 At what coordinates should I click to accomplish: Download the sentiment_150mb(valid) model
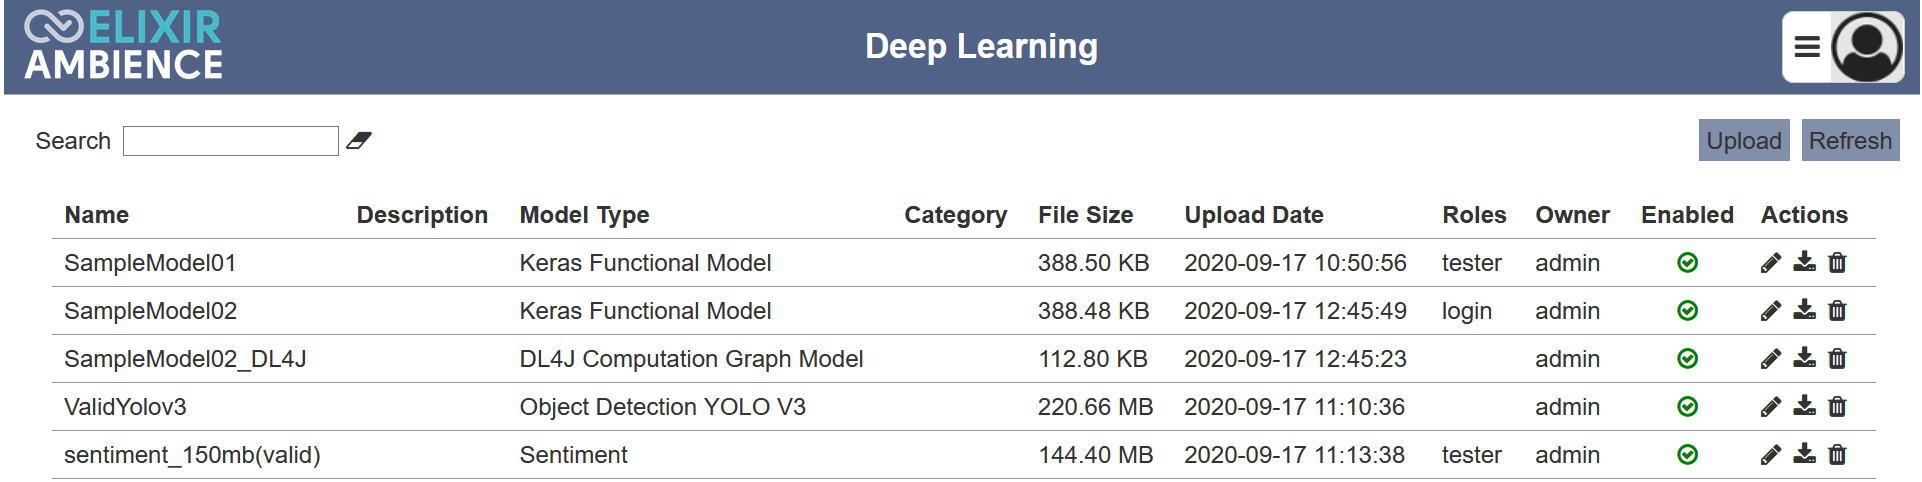1804,454
